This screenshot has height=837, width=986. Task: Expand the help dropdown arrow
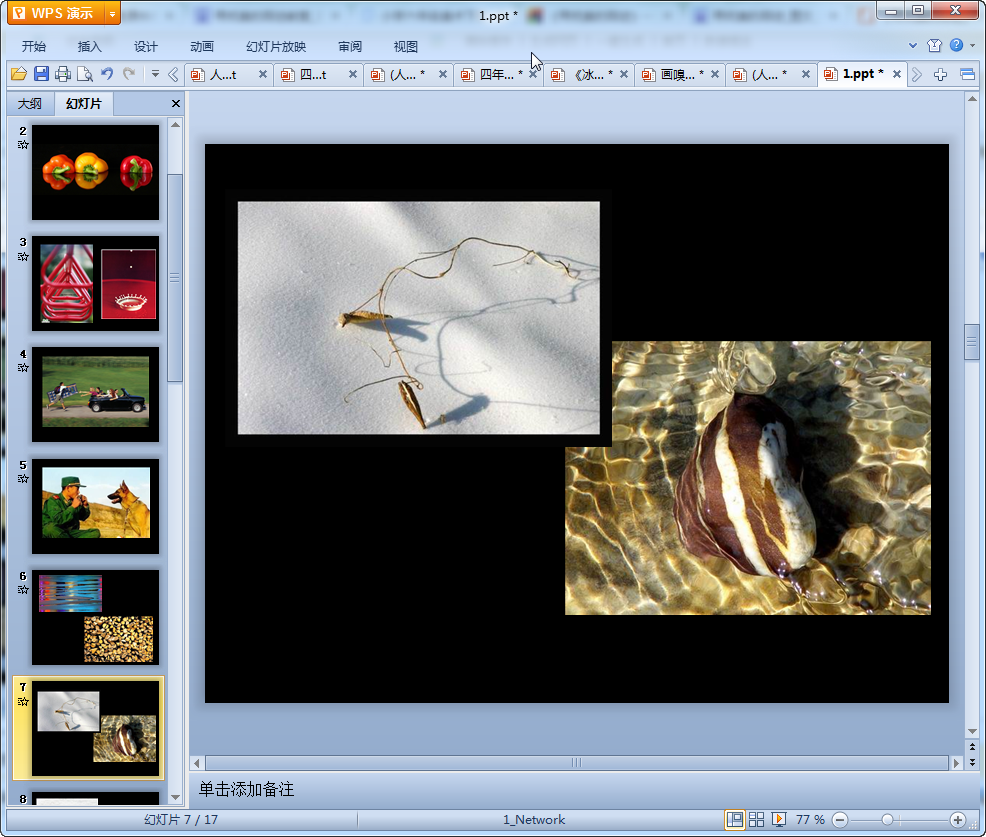pos(972,45)
